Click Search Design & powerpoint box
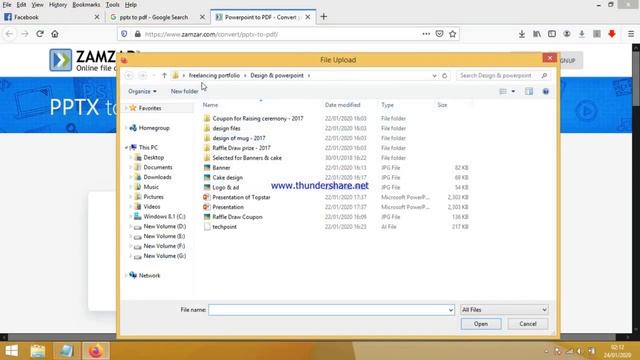This screenshot has width=640, height=360. (503, 76)
